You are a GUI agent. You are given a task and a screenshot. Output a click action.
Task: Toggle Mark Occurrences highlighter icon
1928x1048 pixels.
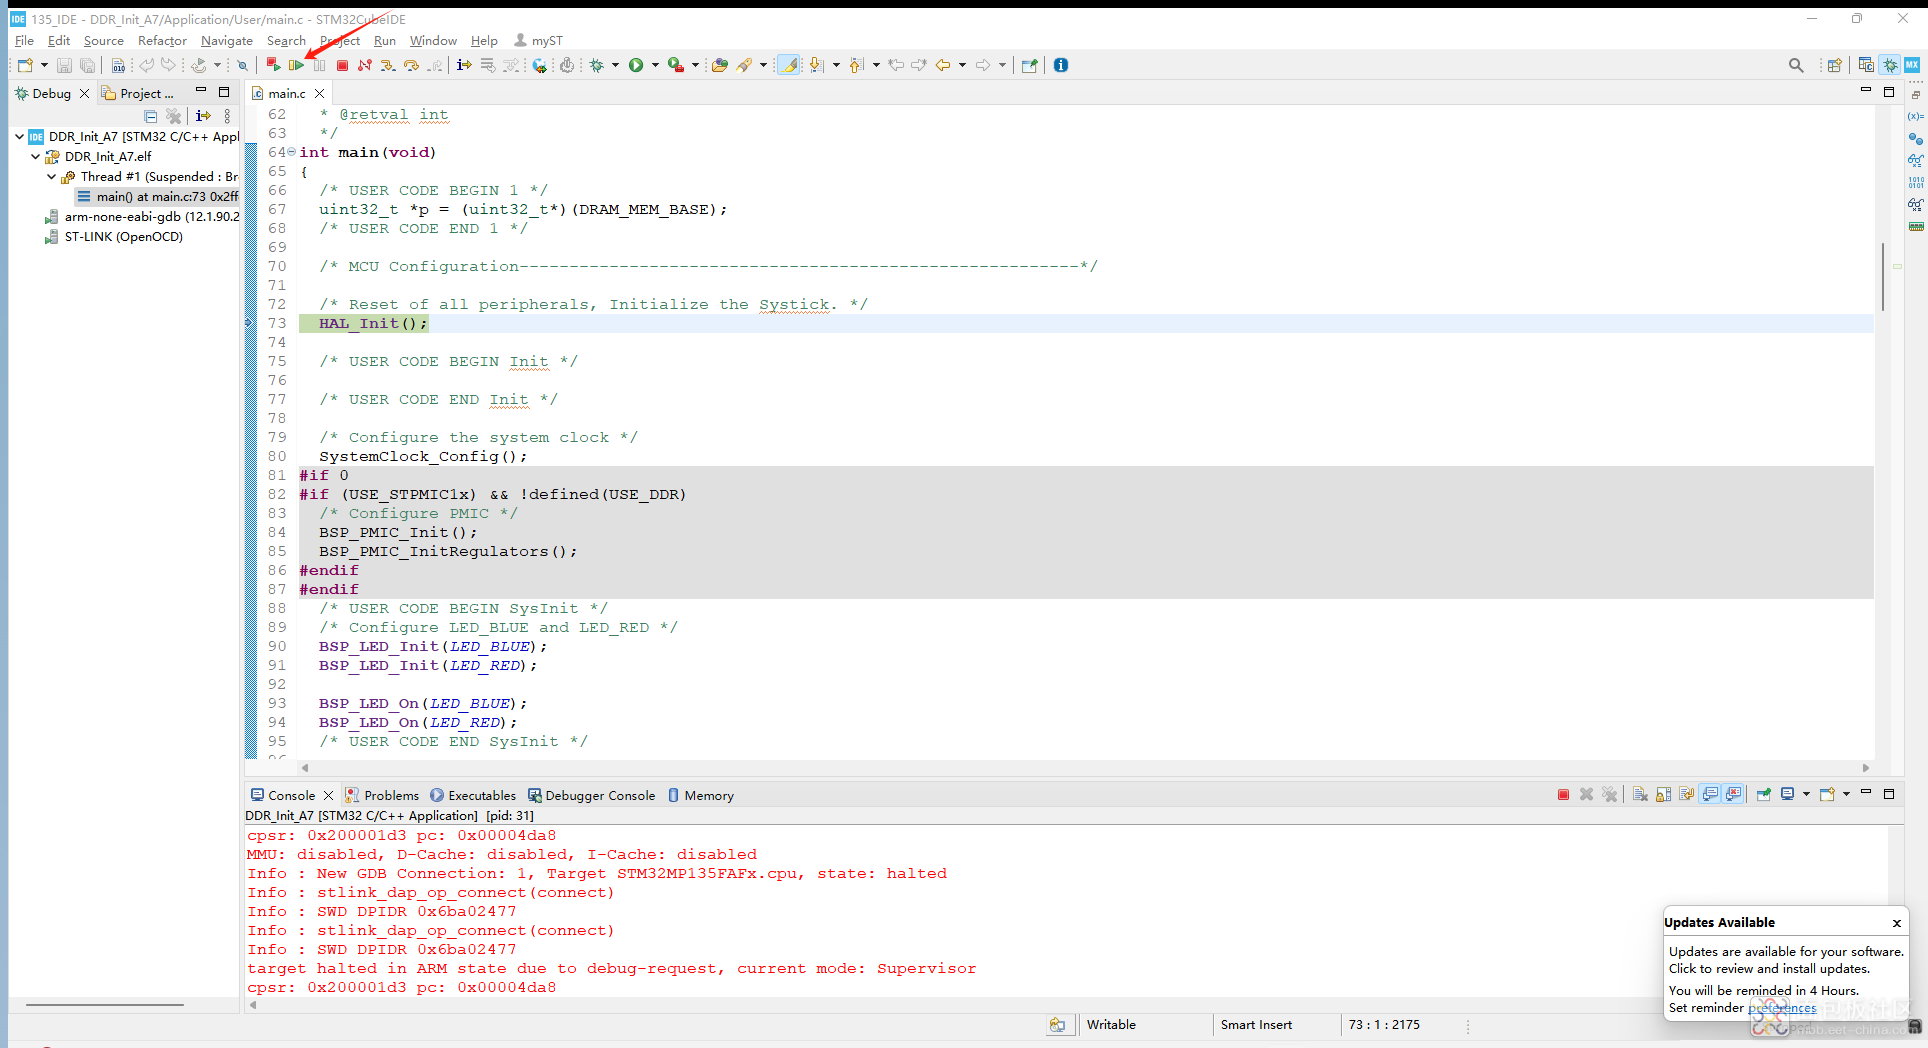pyautogui.click(x=789, y=65)
